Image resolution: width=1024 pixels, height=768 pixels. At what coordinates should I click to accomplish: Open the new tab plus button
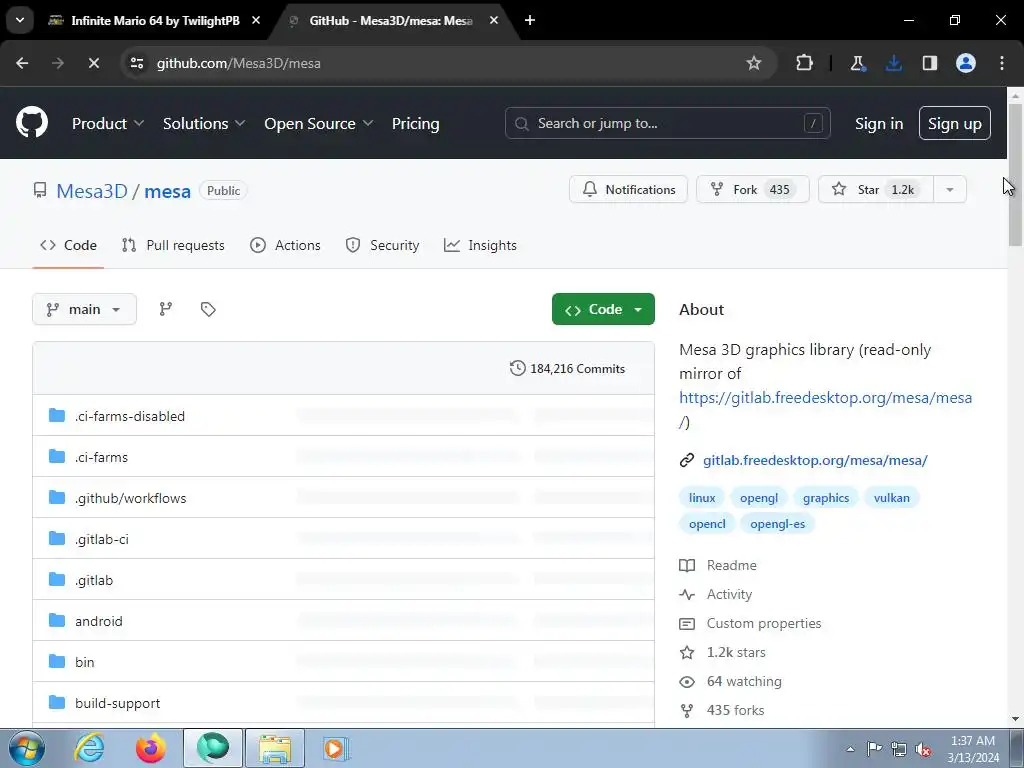[x=530, y=20]
